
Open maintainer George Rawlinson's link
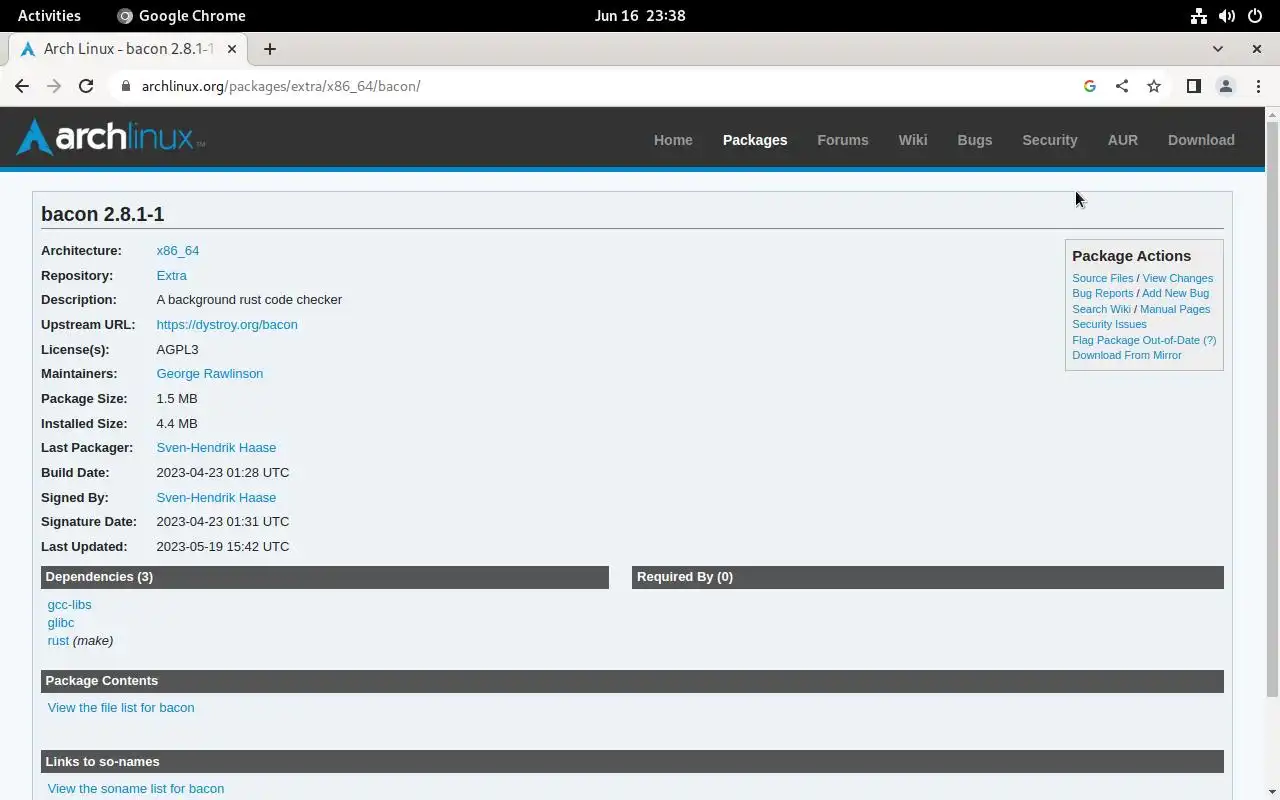tap(210, 374)
